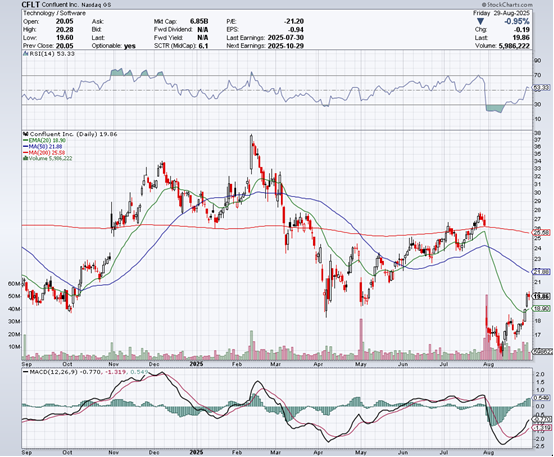Click the RSI 53.33 value label
The image size is (554, 457).
[x=542, y=87]
